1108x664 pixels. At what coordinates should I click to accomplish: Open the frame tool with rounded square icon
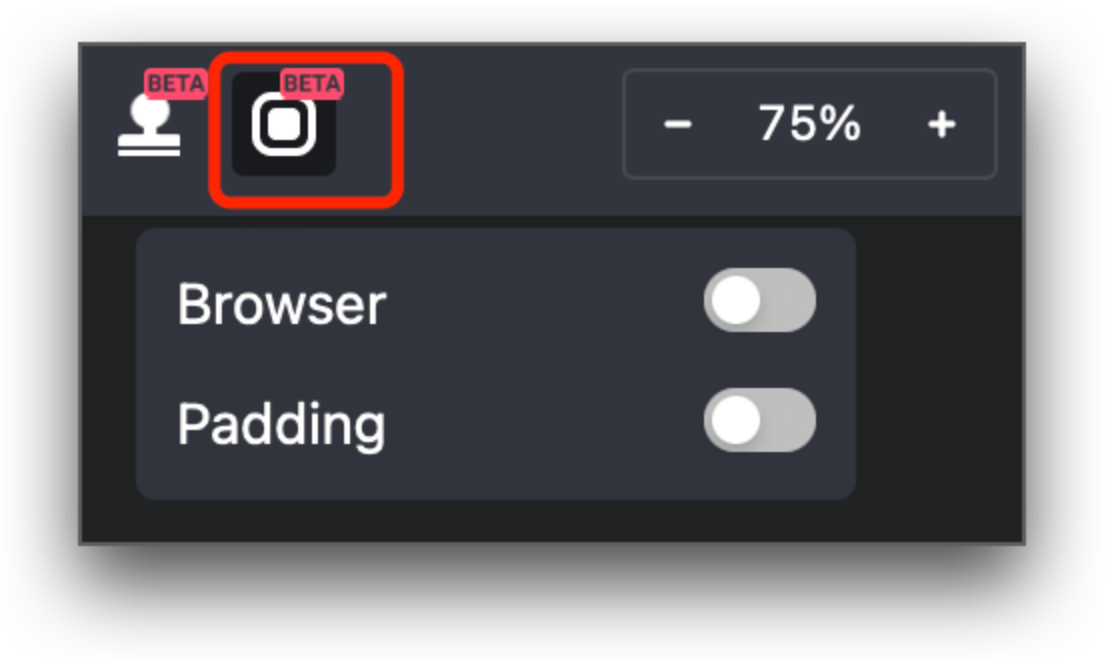click(x=284, y=124)
